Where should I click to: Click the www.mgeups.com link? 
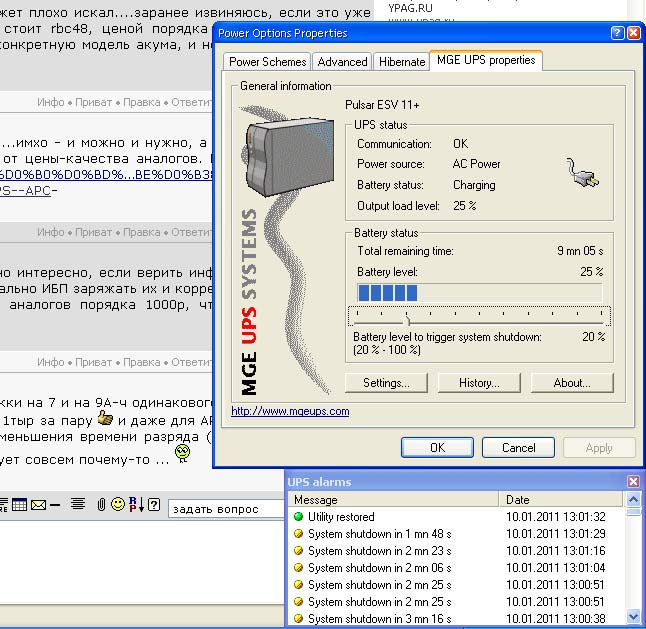tap(290, 411)
